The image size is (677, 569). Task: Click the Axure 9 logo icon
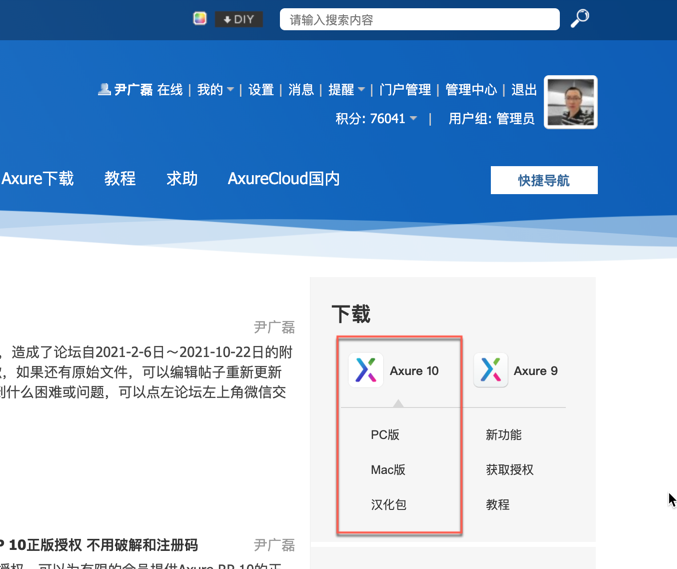click(490, 370)
